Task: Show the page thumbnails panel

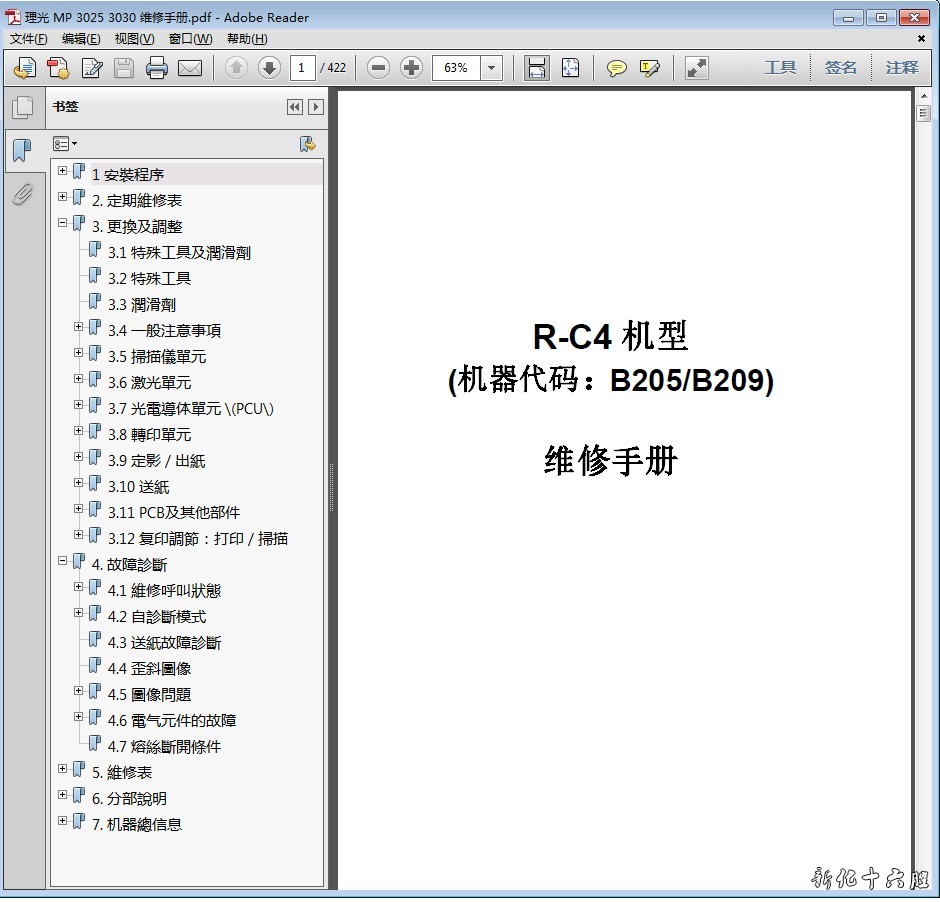Action: click(x=22, y=107)
